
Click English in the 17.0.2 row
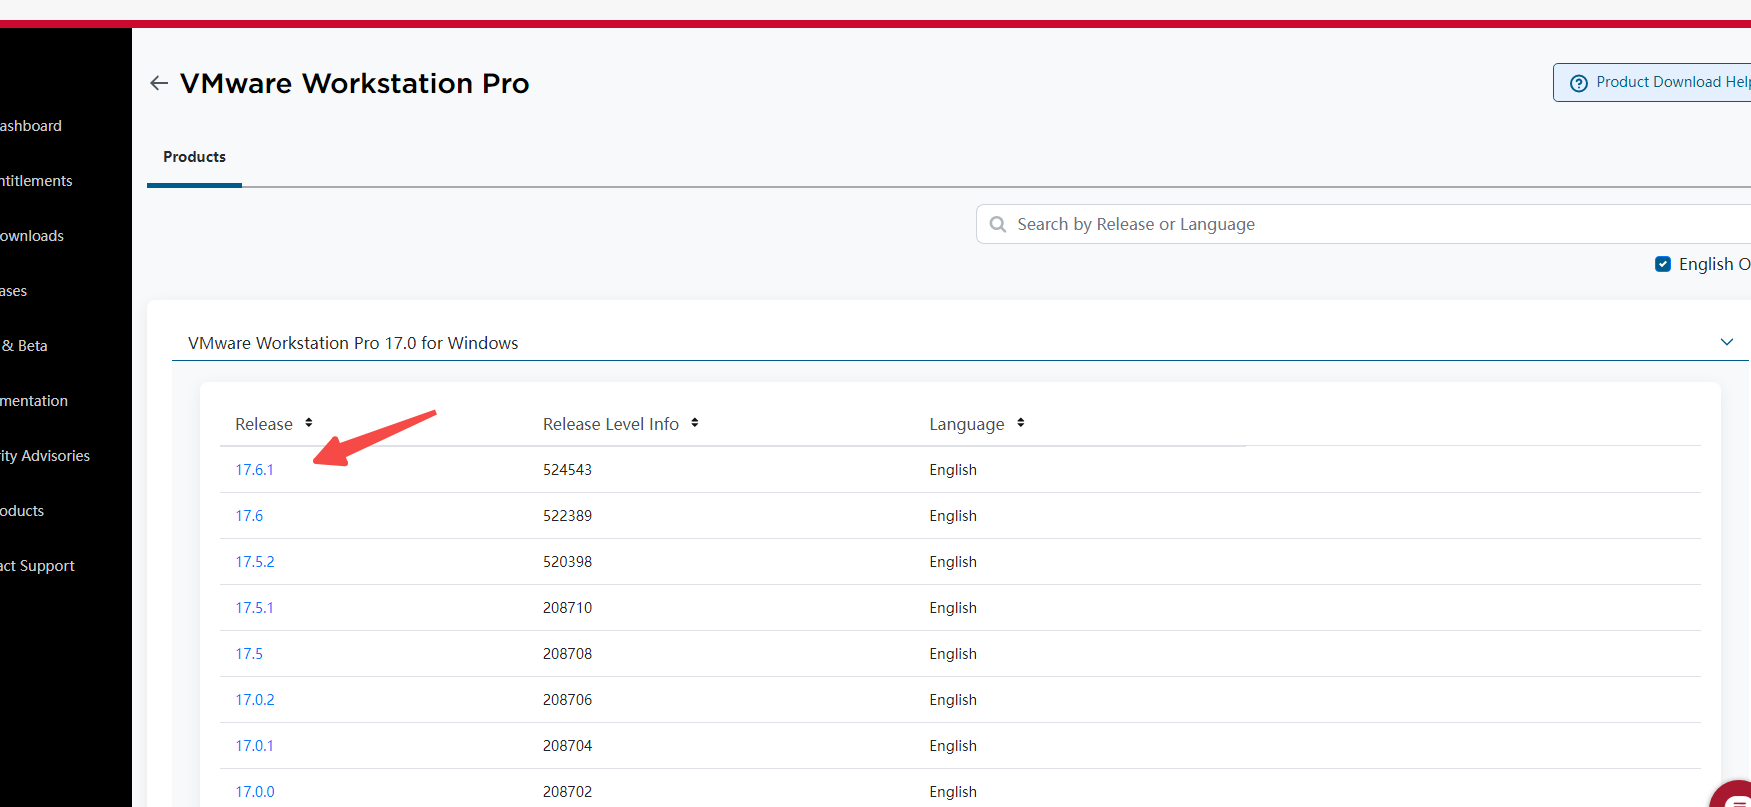[953, 700]
